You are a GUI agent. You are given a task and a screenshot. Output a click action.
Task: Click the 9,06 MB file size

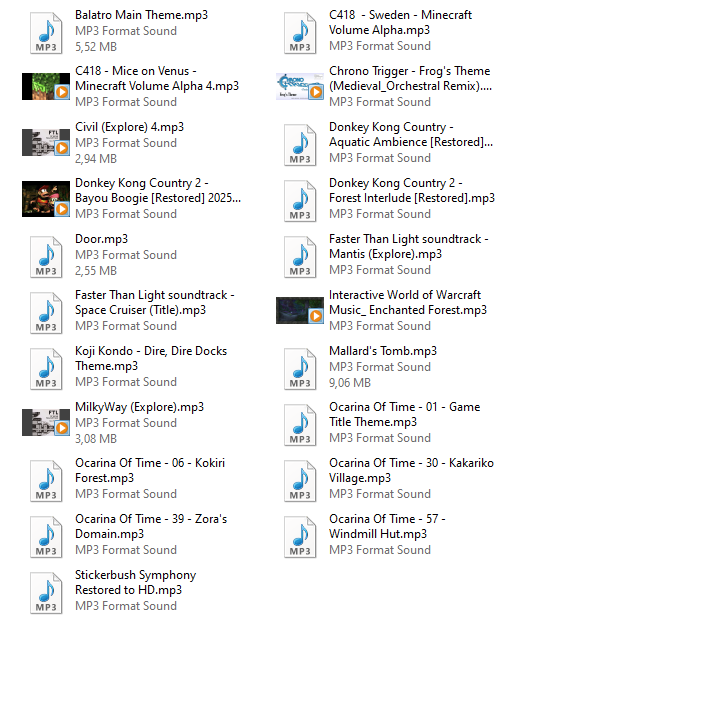pos(350,382)
